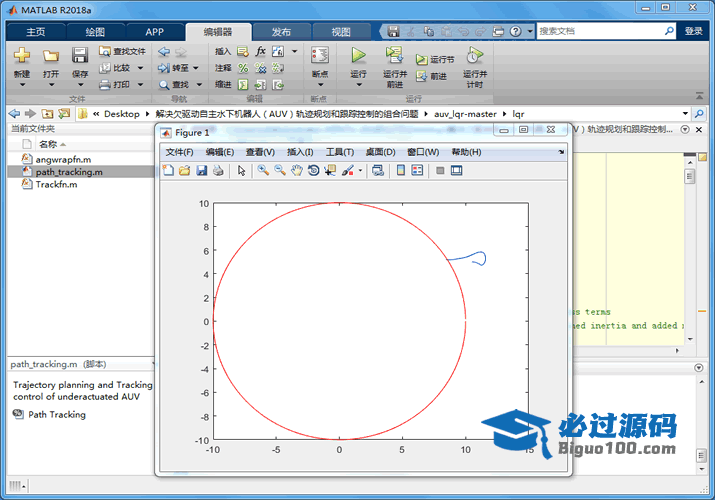Click Show Plot Tools and Dock Figure icon
Viewport: 715px width, 500px height.
pyautogui.click(x=456, y=170)
